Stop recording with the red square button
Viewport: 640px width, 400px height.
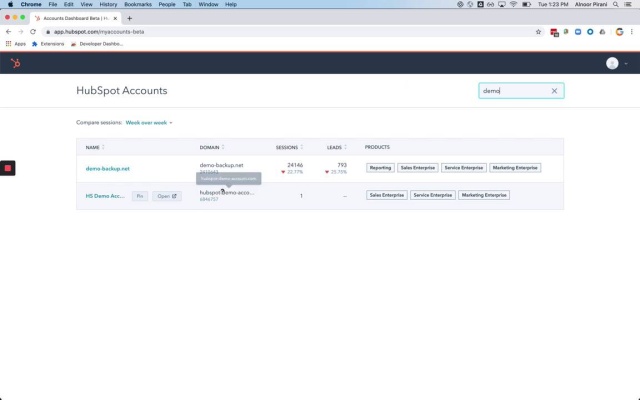(8, 168)
